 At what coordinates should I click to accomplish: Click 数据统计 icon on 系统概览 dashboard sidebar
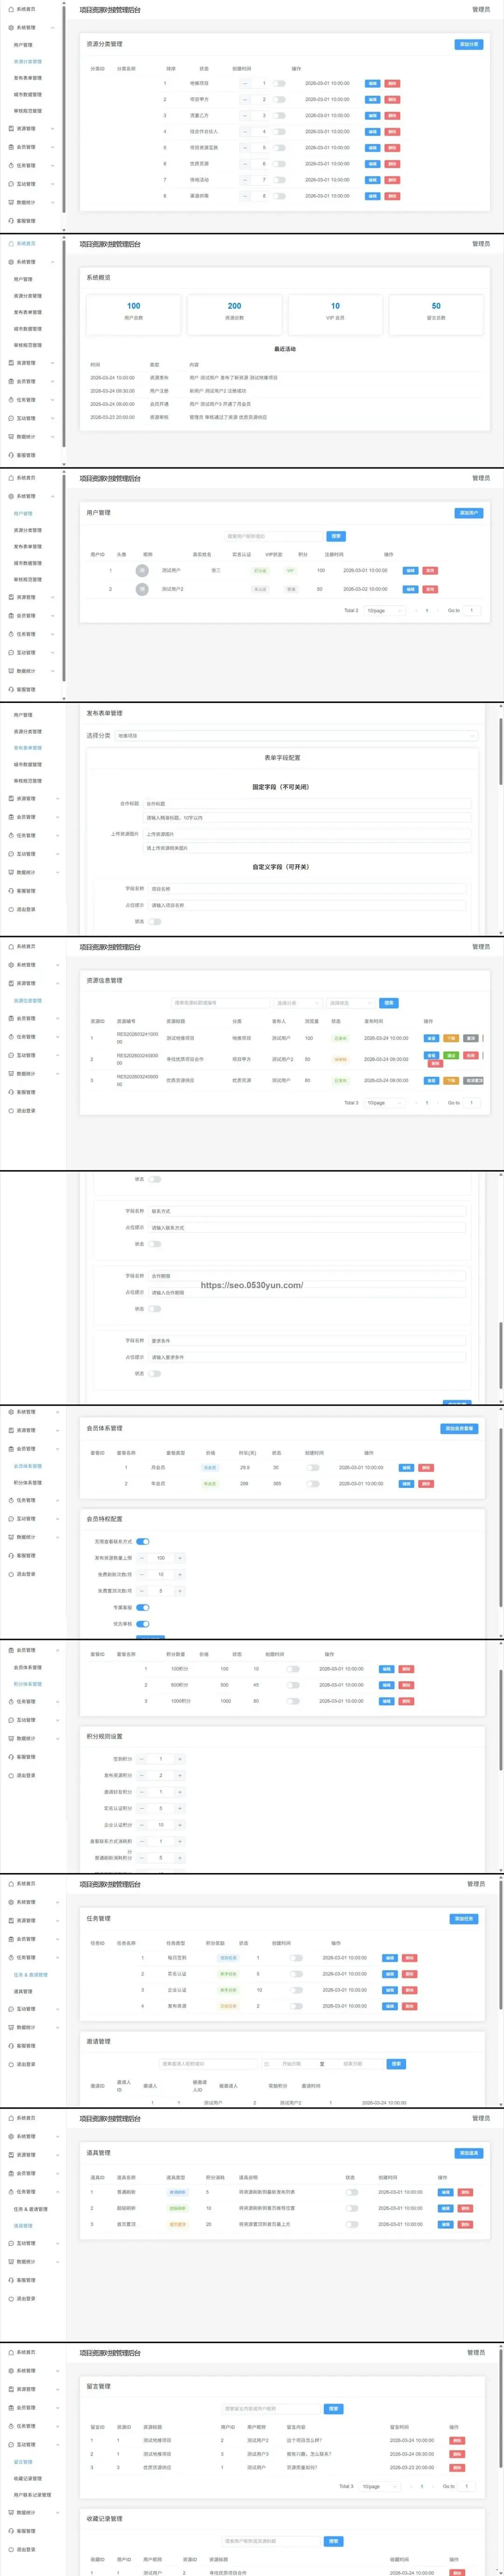[x=11, y=437]
